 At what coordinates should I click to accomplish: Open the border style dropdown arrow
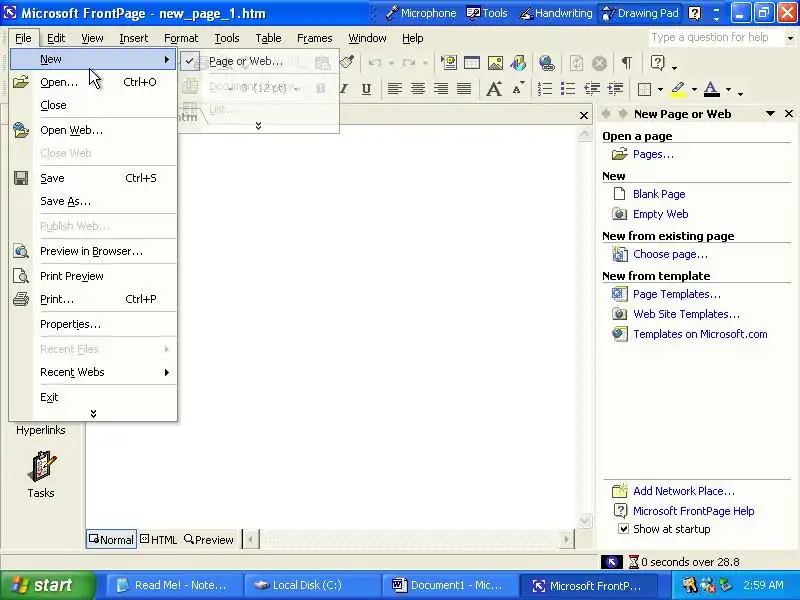pos(660,90)
